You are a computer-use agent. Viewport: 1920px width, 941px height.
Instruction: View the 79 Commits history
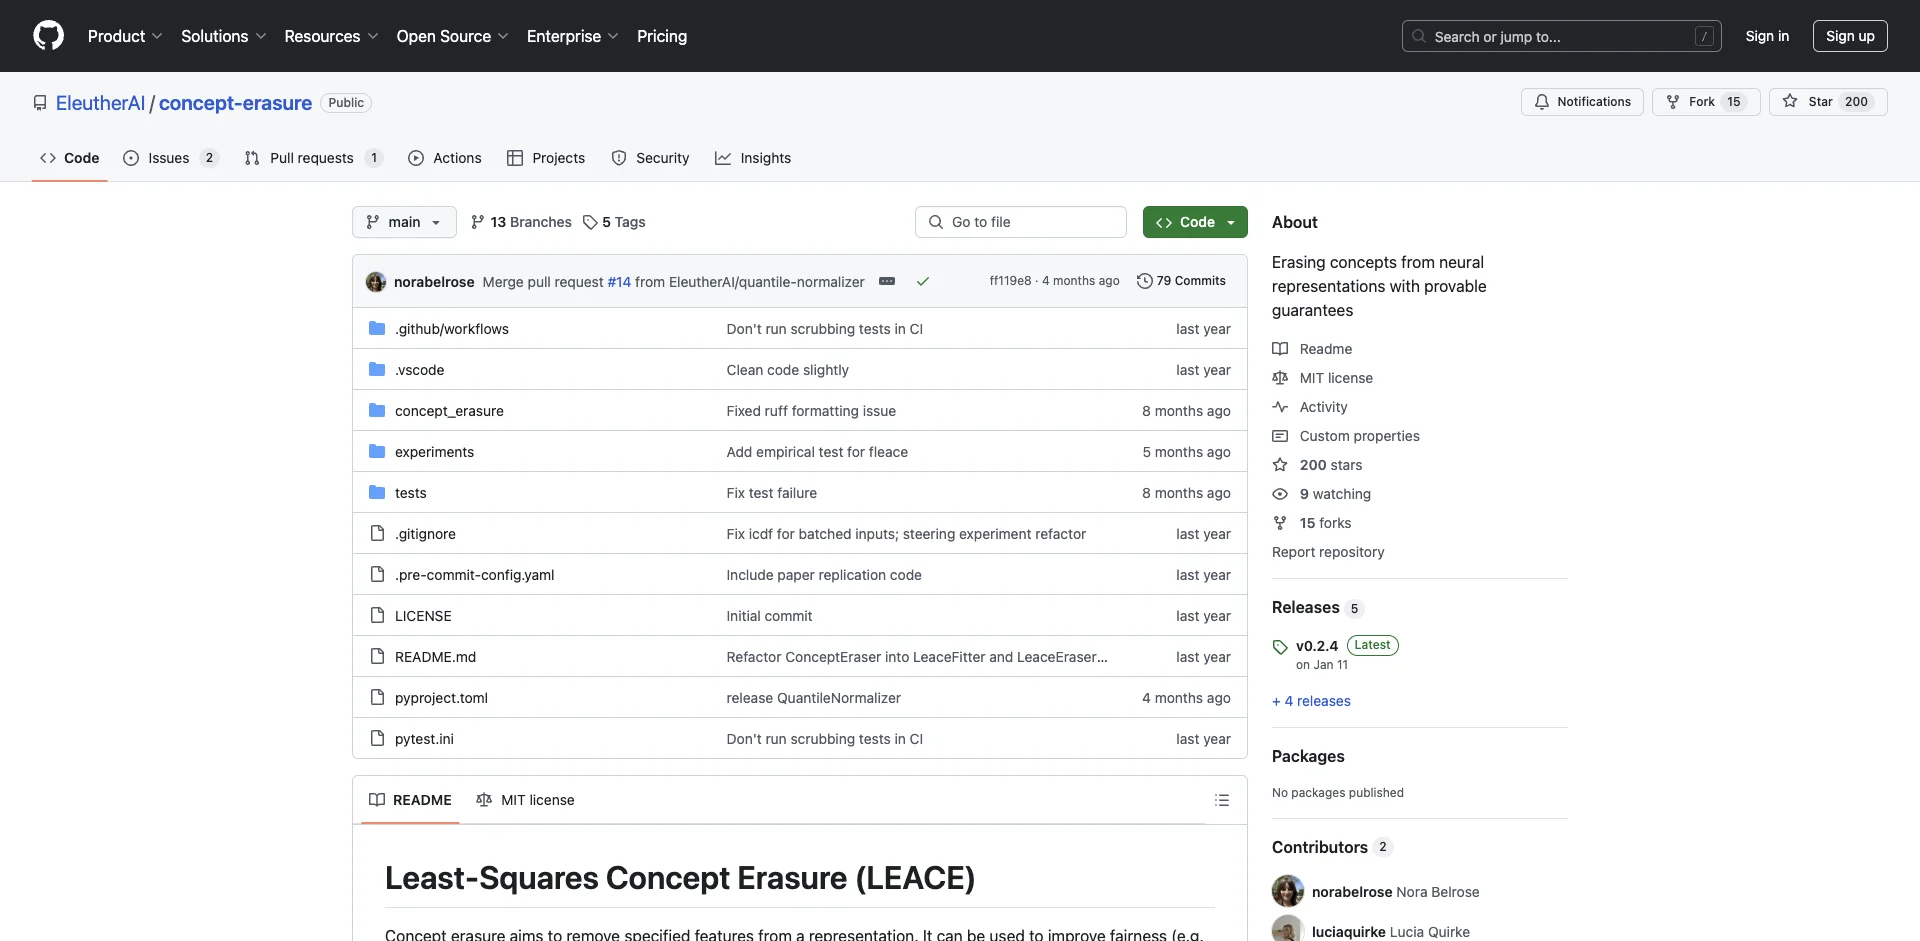click(x=1181, y=281)
